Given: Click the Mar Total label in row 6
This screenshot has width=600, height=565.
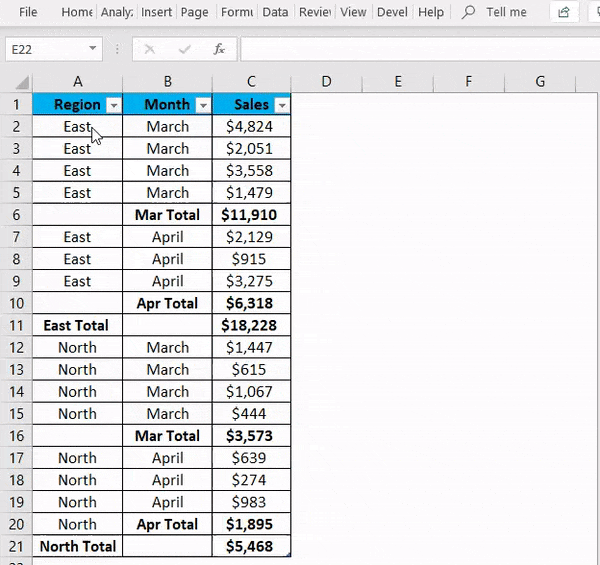Looking at the screenshot, I should click(168, 215).
